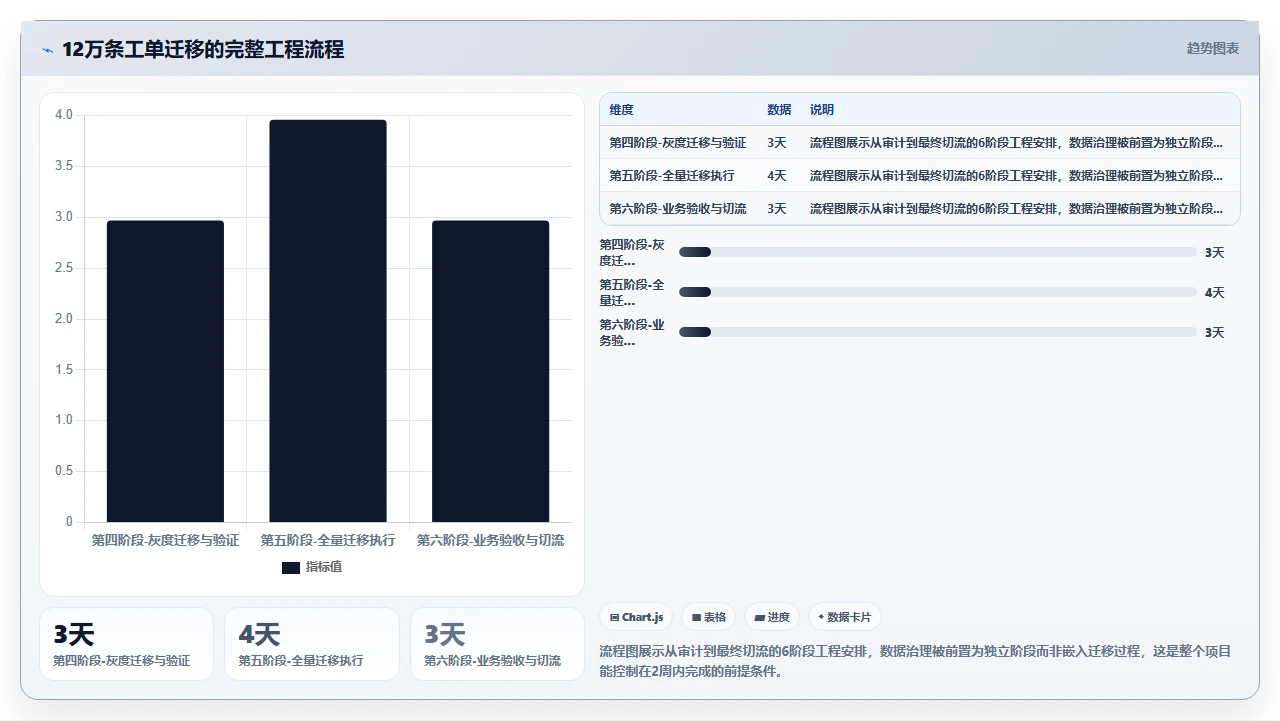Click the 第六阶段-业务验收与切流 bar in chart
This screenshot has height=721, width=1280.
(x=491, y=371)
